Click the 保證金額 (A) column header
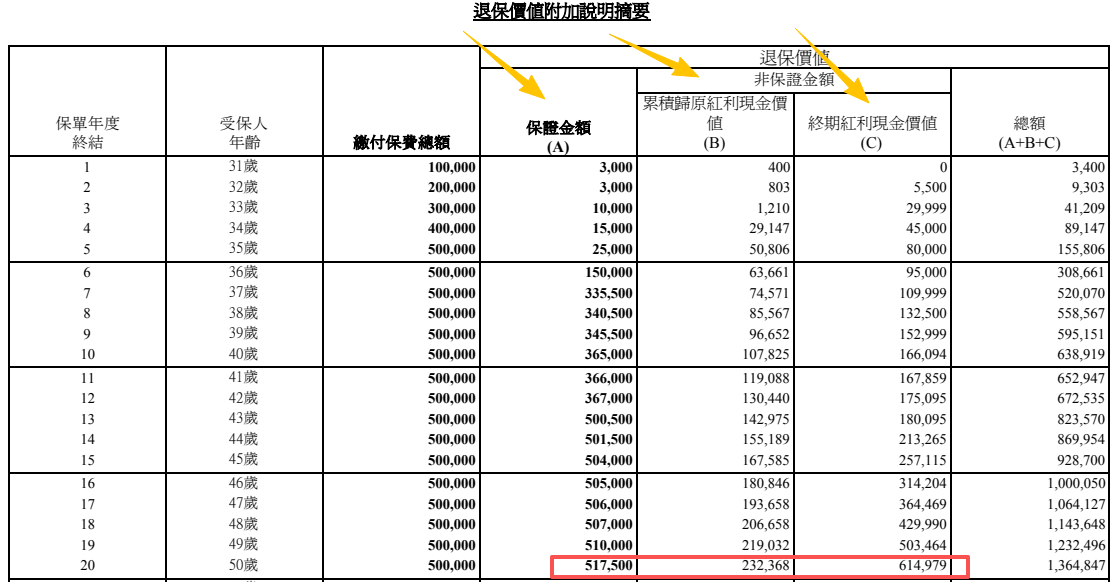The width and height of the screenshot is (1117, 582). click(x=558, y=137)
